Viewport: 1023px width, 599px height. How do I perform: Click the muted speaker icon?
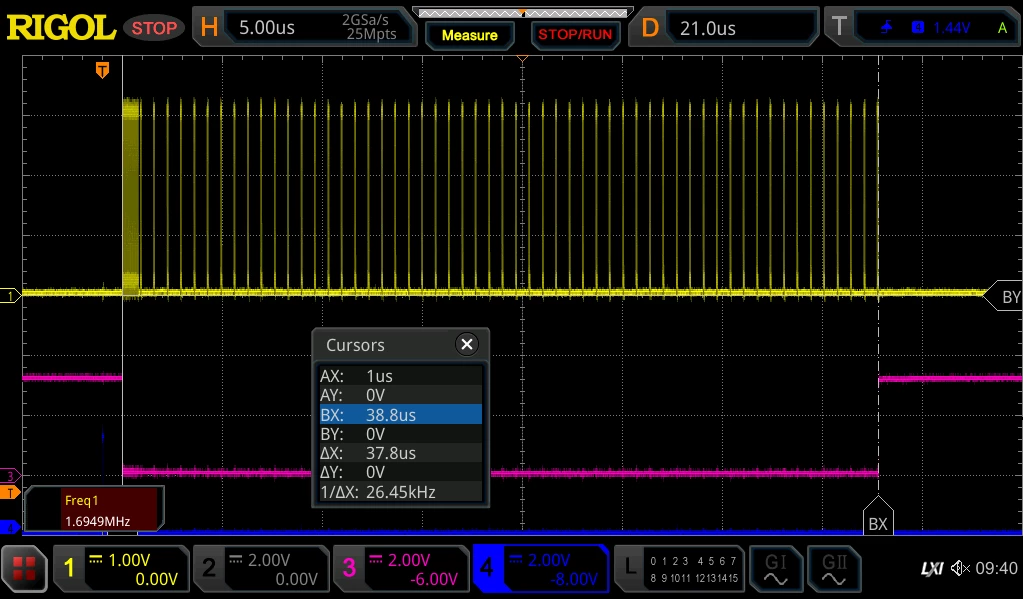960,568
